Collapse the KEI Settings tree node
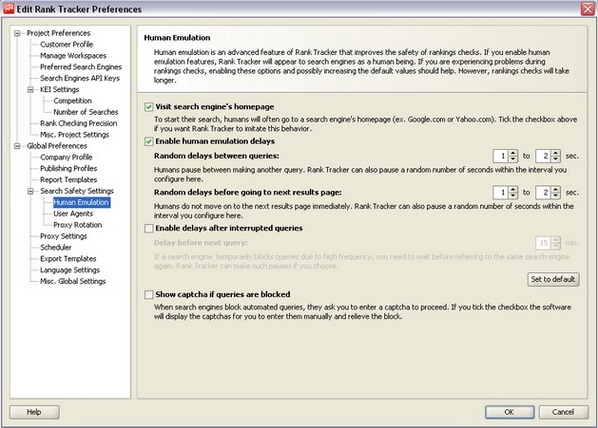 click(x=31, y=90)
